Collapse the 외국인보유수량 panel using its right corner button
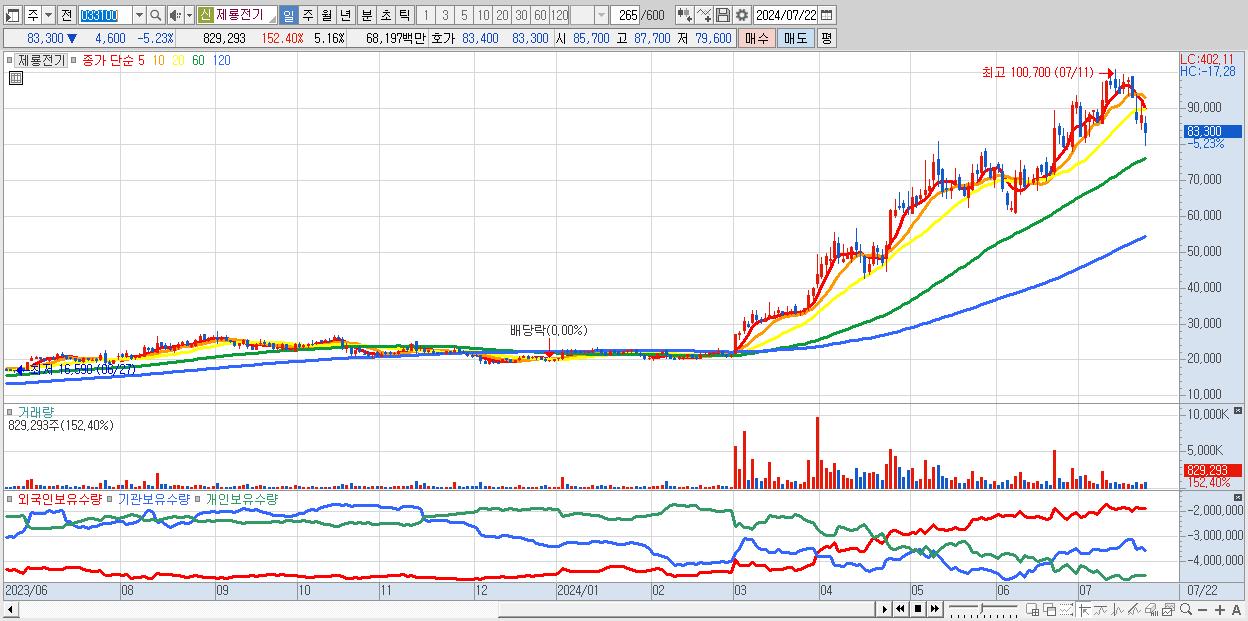The height and width of the screenshot is (621, 1248). pyautogui.click(x=1239, y=497)
